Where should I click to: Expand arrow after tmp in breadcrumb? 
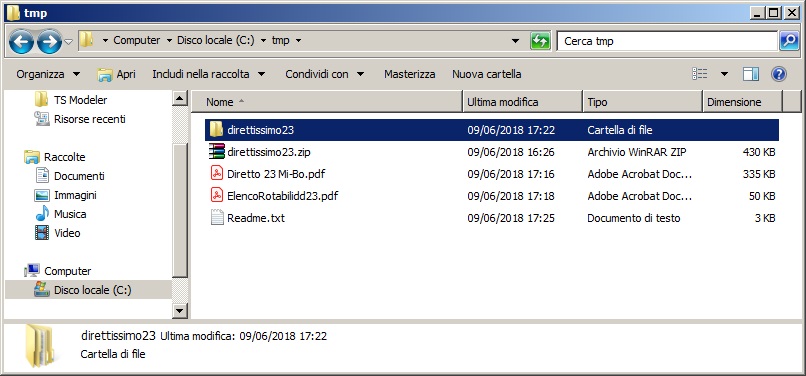[298, 41]
